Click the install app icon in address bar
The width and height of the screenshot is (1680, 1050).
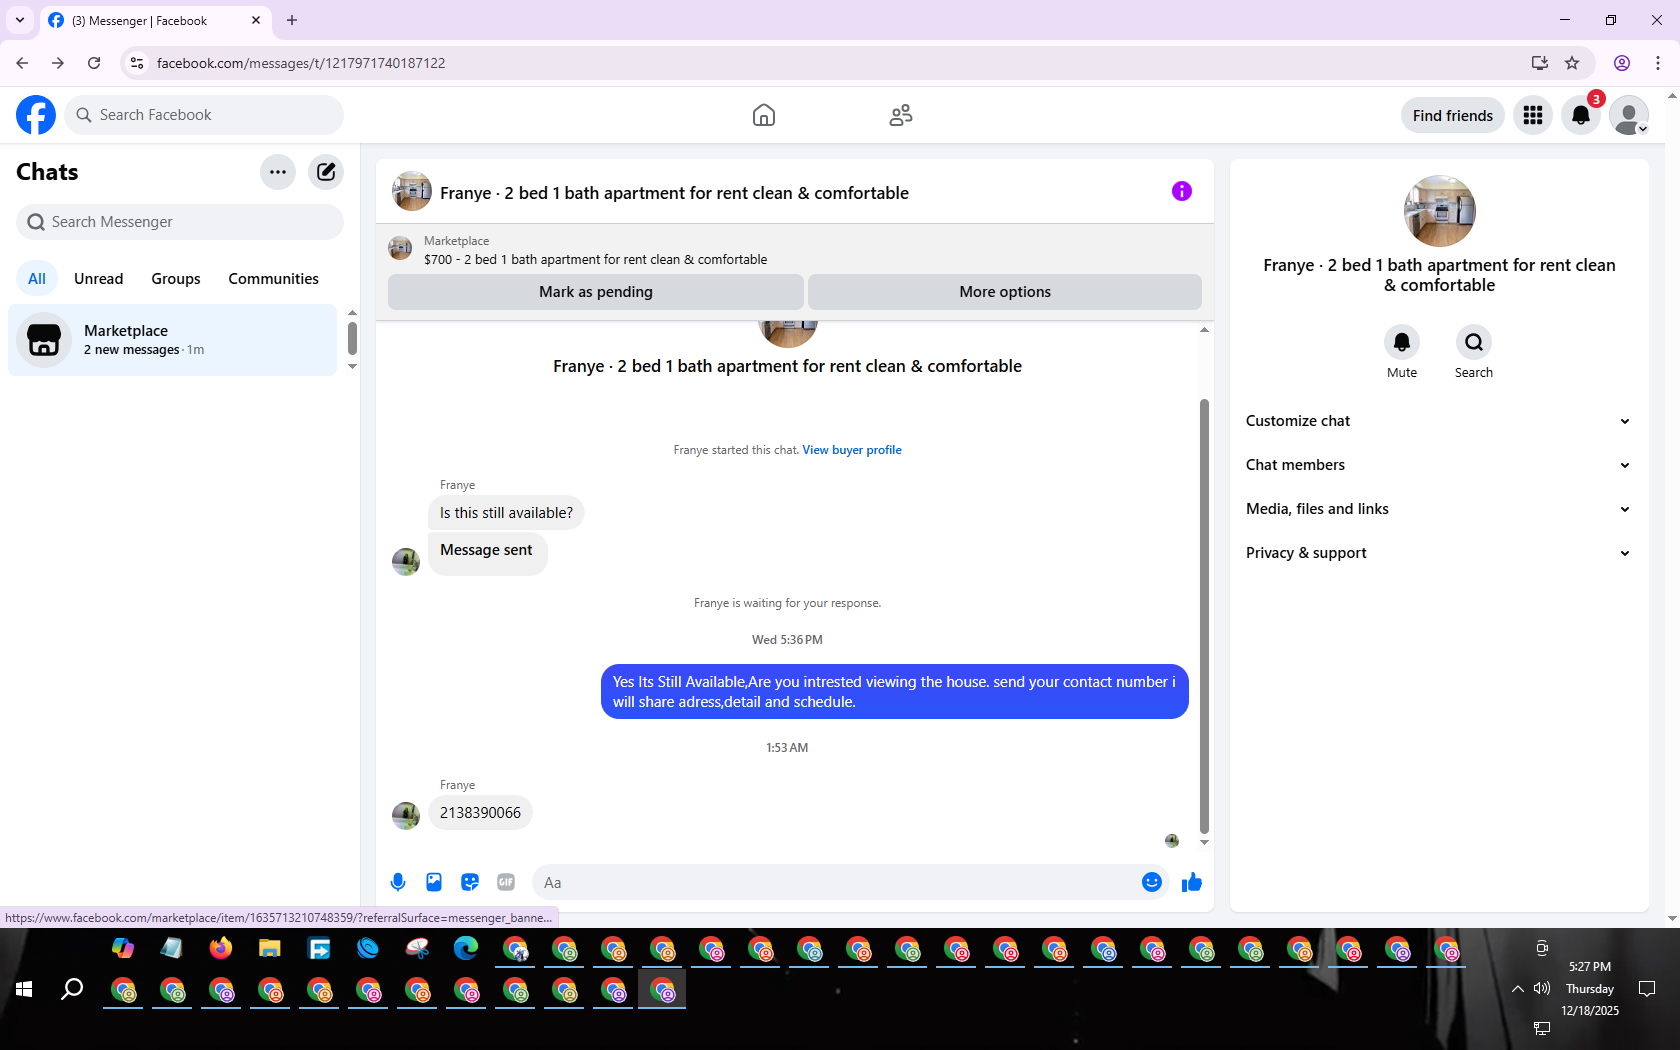coord(1540,63)
